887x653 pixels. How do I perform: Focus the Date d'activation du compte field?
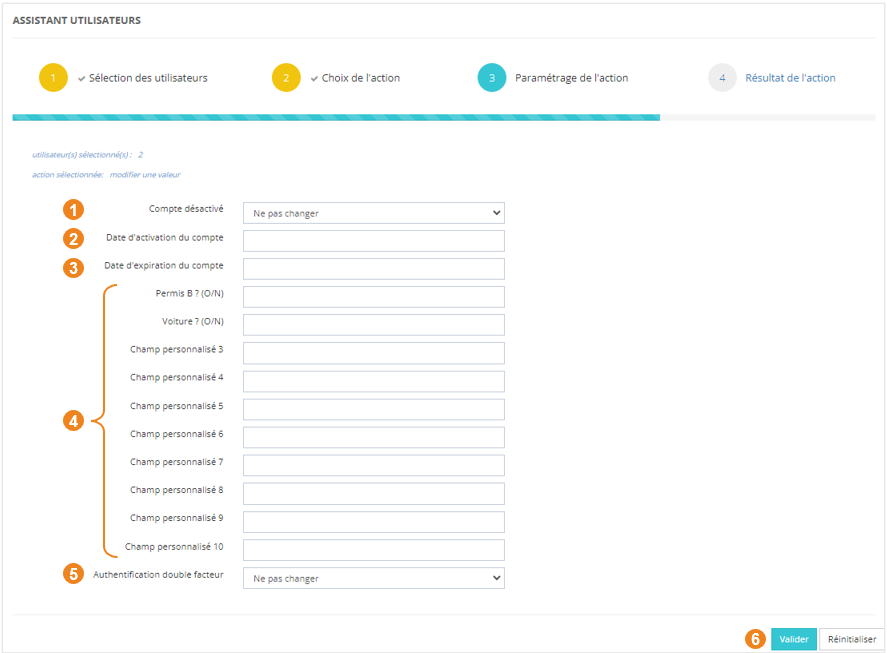373,241
